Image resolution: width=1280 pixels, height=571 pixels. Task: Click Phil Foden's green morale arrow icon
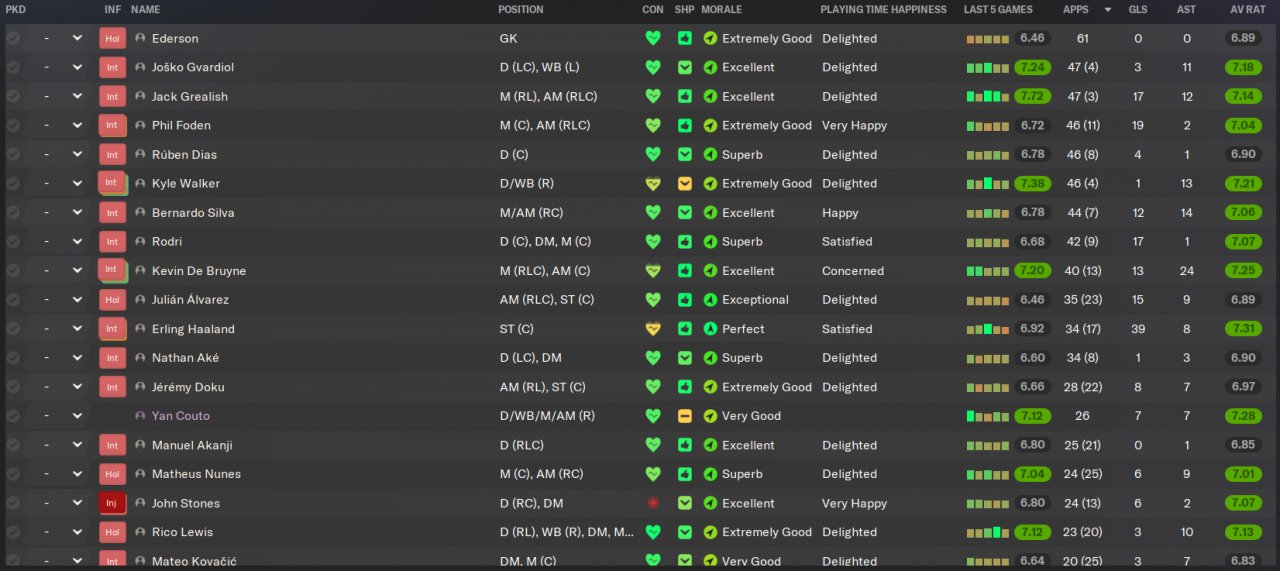pyautogui.click(x=710, y=126)
